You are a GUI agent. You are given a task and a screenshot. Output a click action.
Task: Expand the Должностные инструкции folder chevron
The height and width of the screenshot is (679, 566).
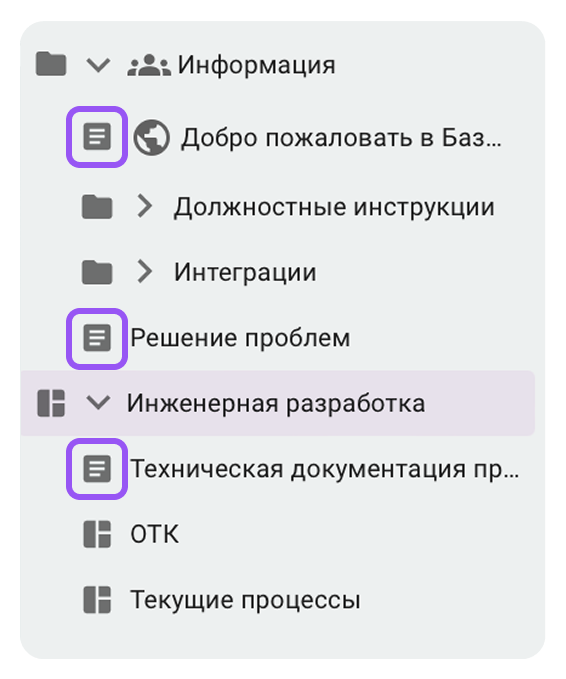pos(145,206)
